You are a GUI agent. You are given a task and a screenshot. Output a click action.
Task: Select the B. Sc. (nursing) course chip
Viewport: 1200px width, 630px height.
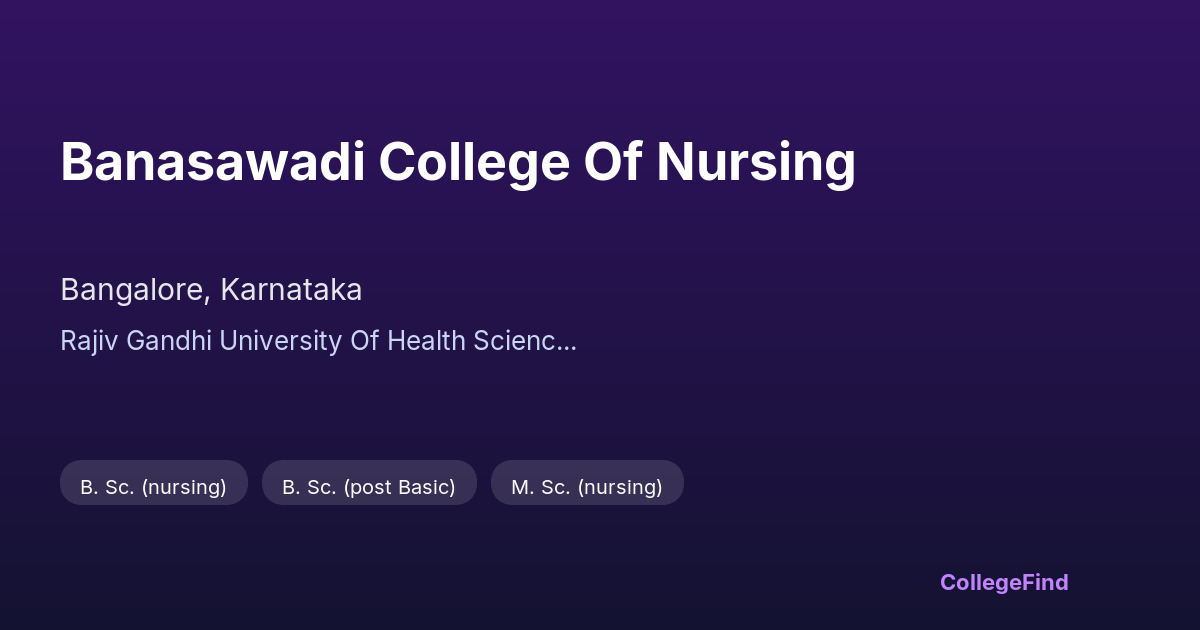pos(153,487)
